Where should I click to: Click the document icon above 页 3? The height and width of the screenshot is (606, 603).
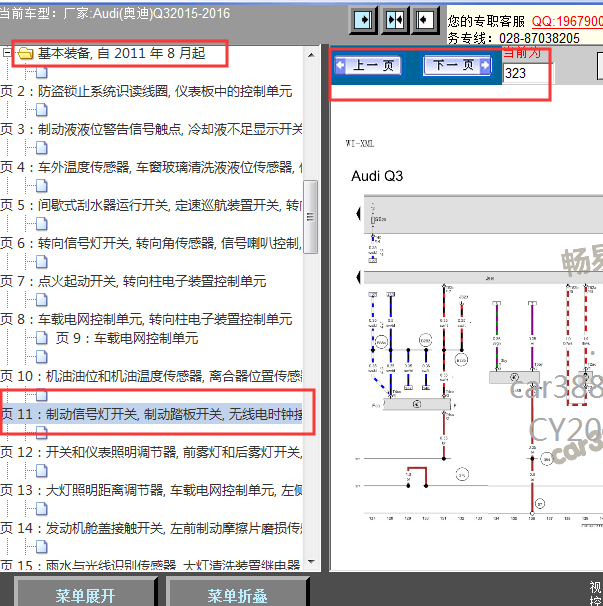[x=42, y=110]
